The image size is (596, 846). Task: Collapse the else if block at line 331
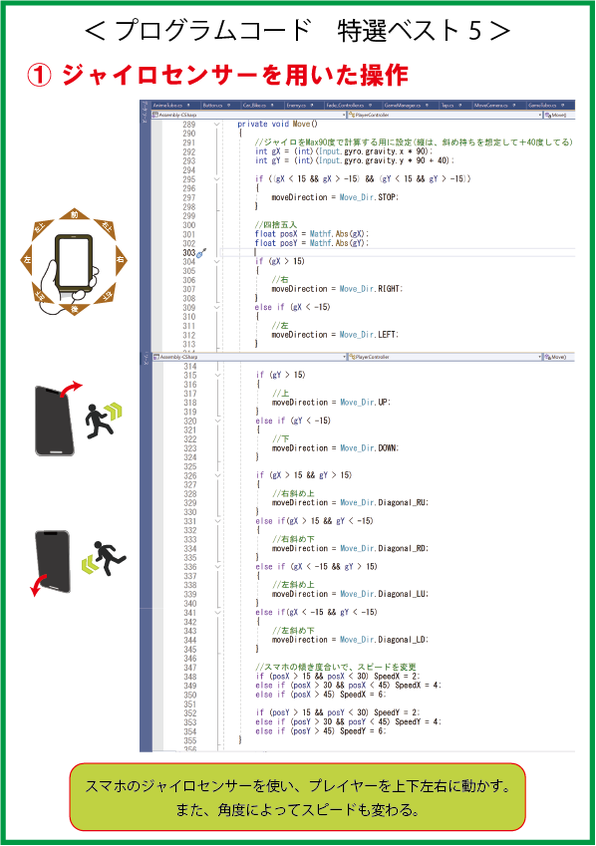(x=217, y=521)
